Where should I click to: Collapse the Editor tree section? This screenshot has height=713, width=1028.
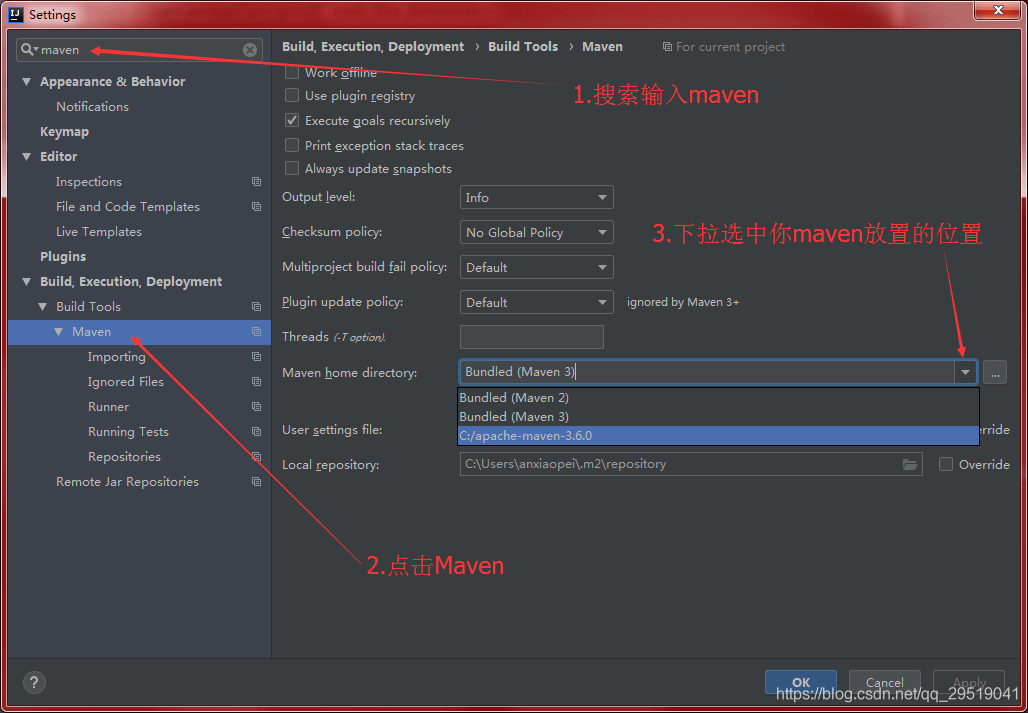pos(26,157)
